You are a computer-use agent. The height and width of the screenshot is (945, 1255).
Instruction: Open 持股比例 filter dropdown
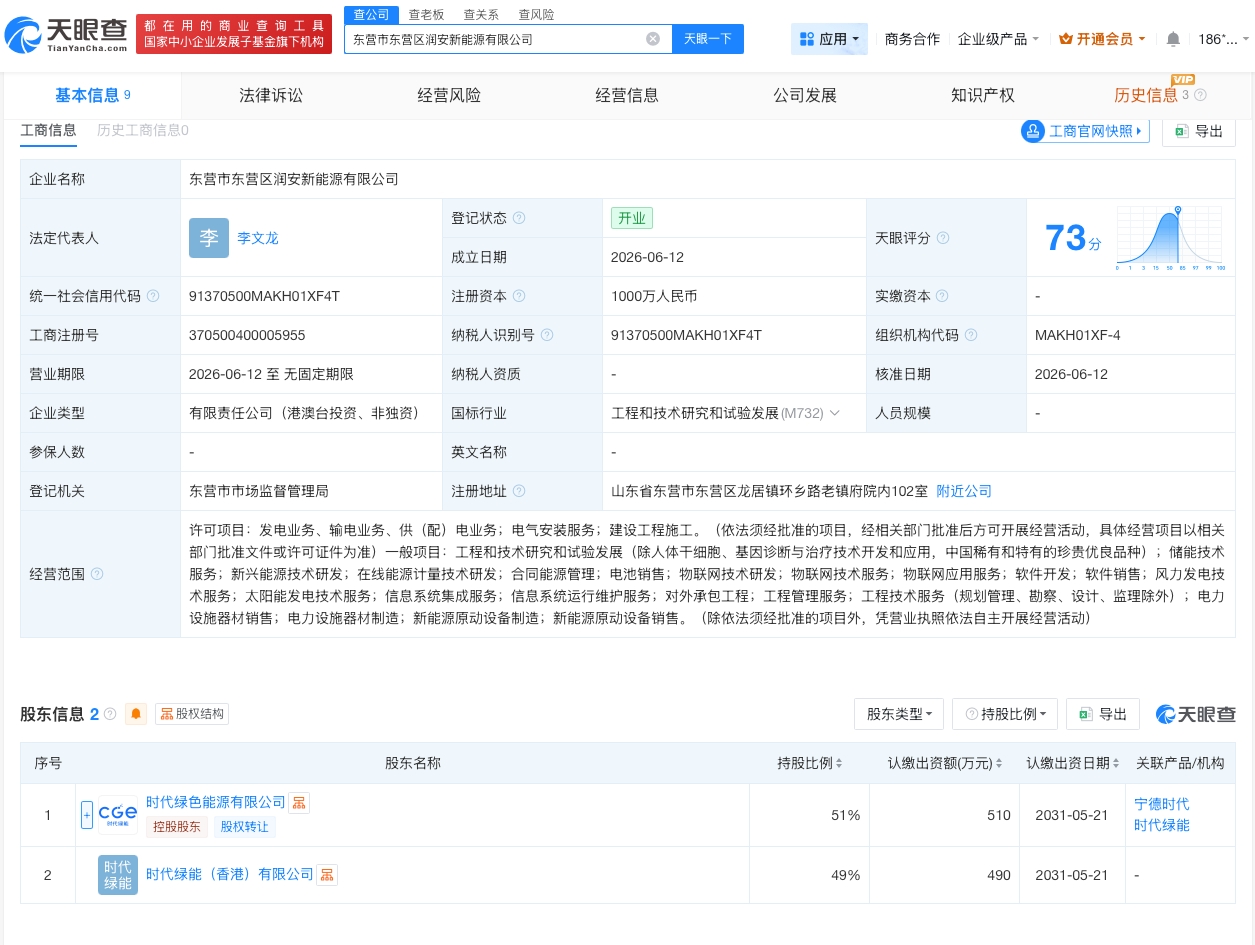[x=1005, y=714]
